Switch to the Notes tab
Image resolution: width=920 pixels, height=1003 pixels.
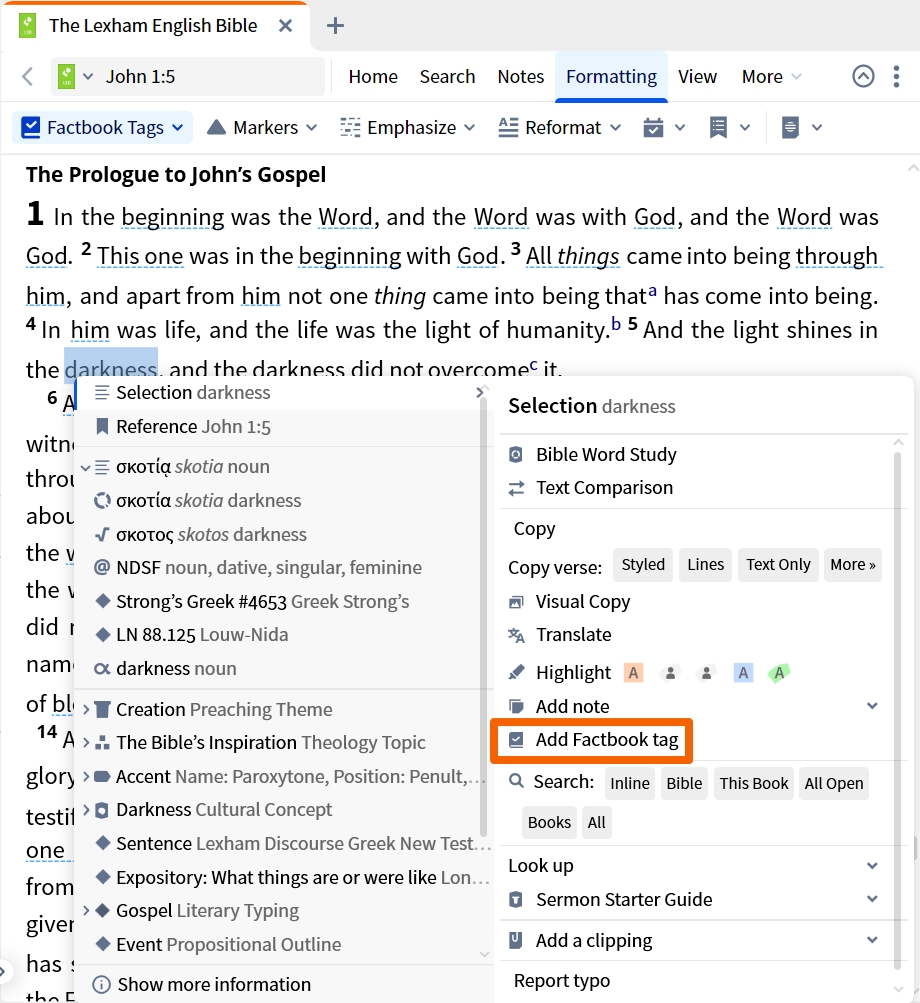pos(521,77)
